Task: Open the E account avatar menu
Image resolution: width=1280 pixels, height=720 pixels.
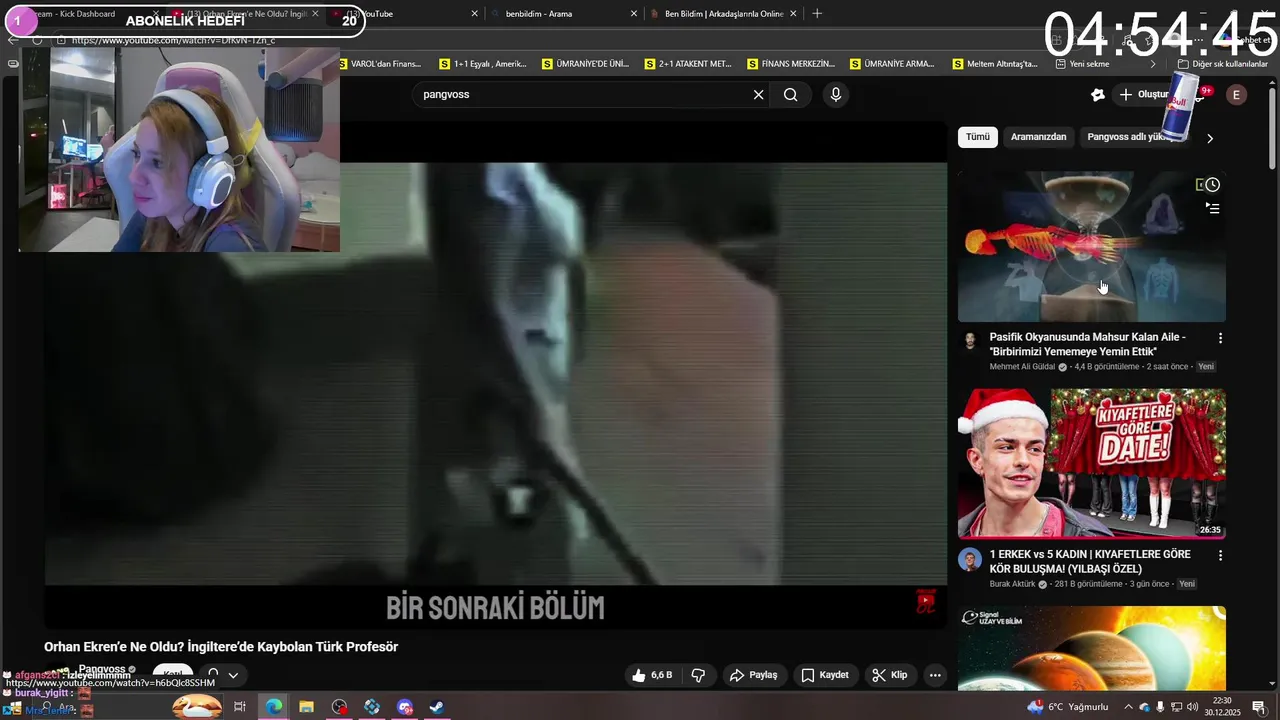Action: click(x=1237, y=94)
